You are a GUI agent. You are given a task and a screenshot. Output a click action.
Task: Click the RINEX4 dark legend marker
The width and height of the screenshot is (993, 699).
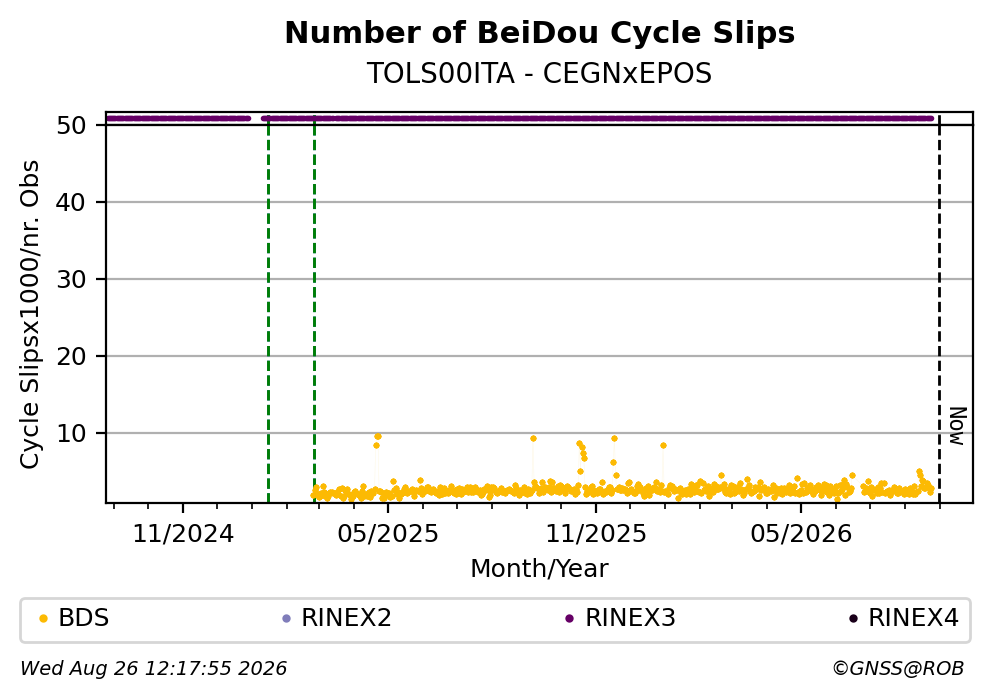[x=853, y=619]
